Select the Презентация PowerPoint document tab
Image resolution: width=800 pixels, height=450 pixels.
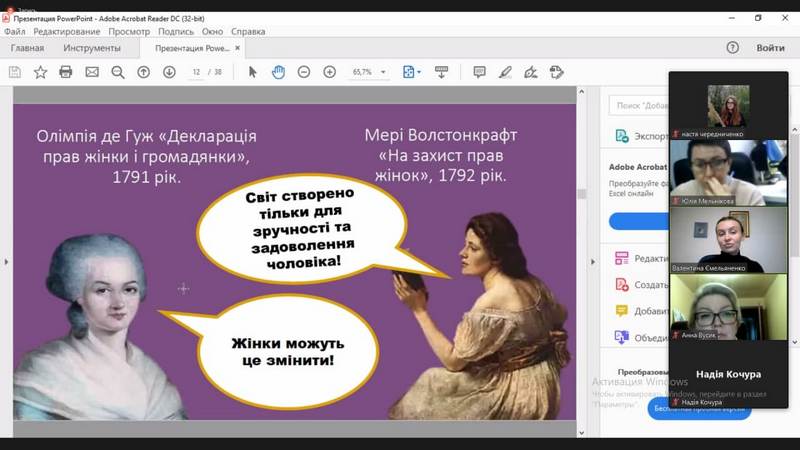point(192,48)
